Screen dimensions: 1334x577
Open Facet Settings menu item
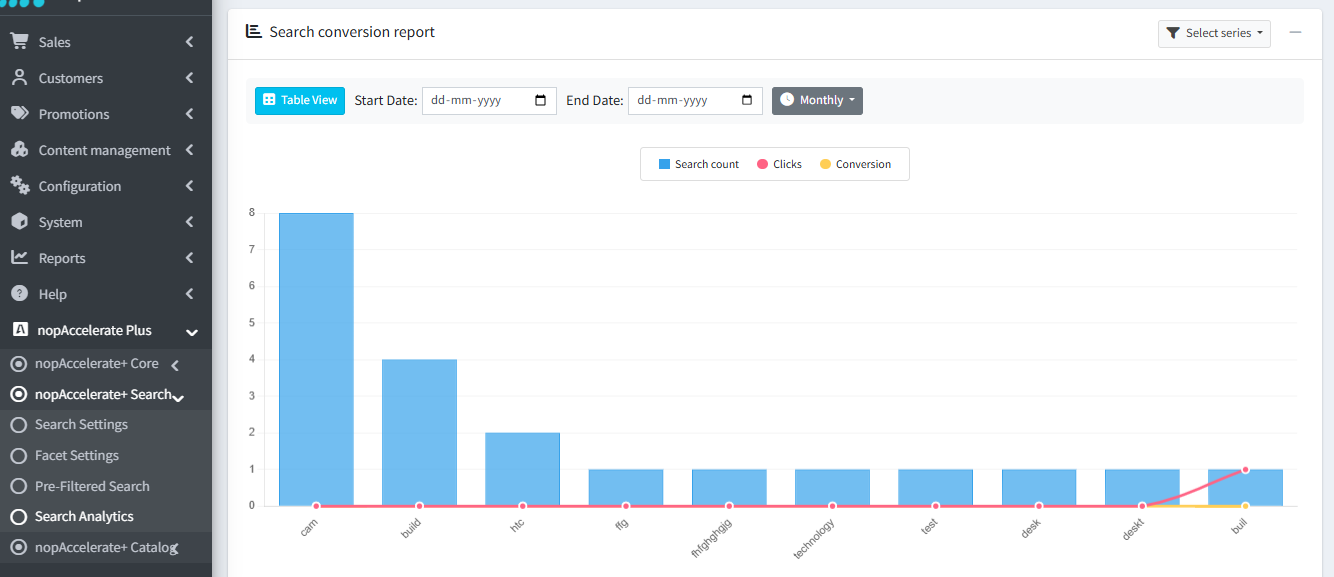point(77,456)
